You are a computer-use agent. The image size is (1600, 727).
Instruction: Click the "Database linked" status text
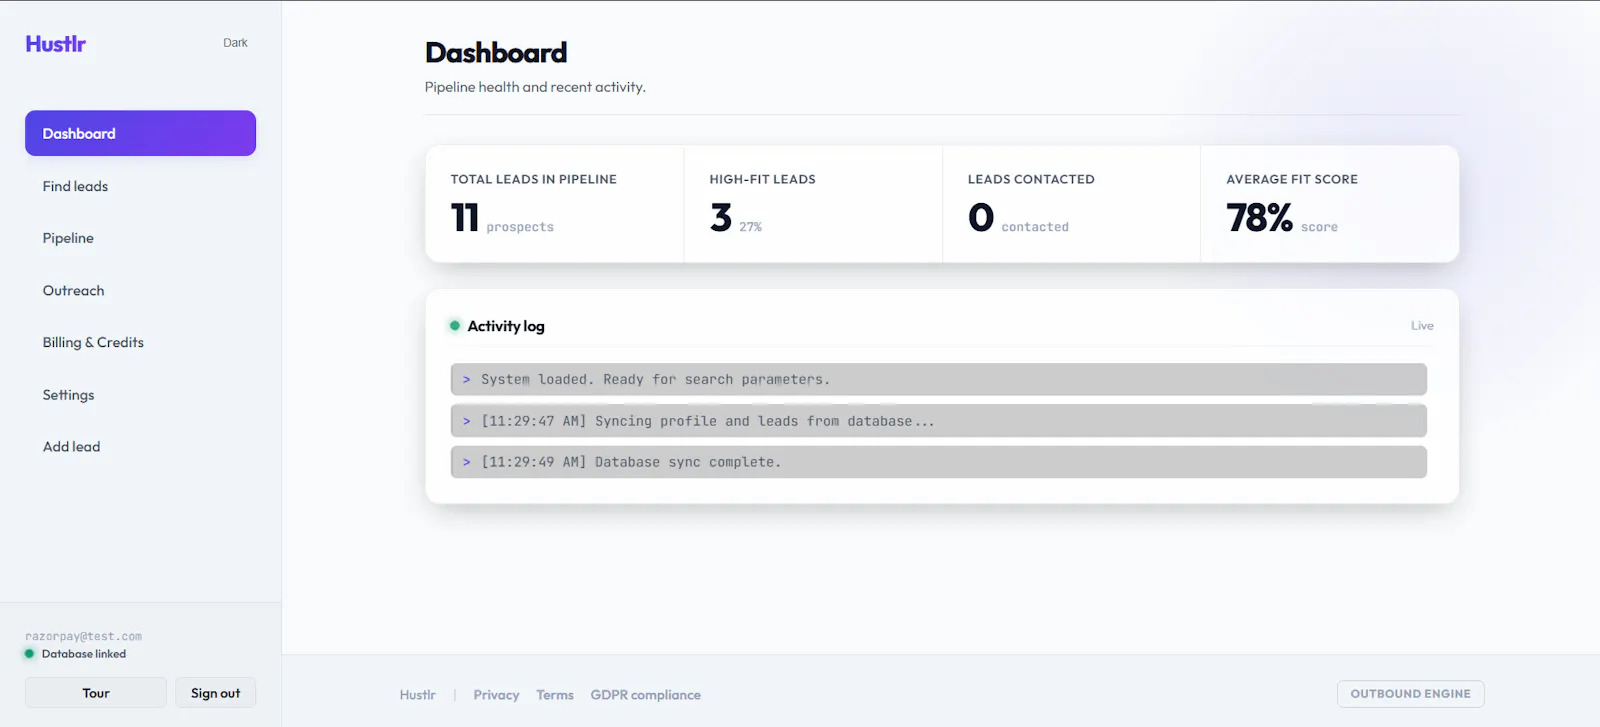click(84, 654)
